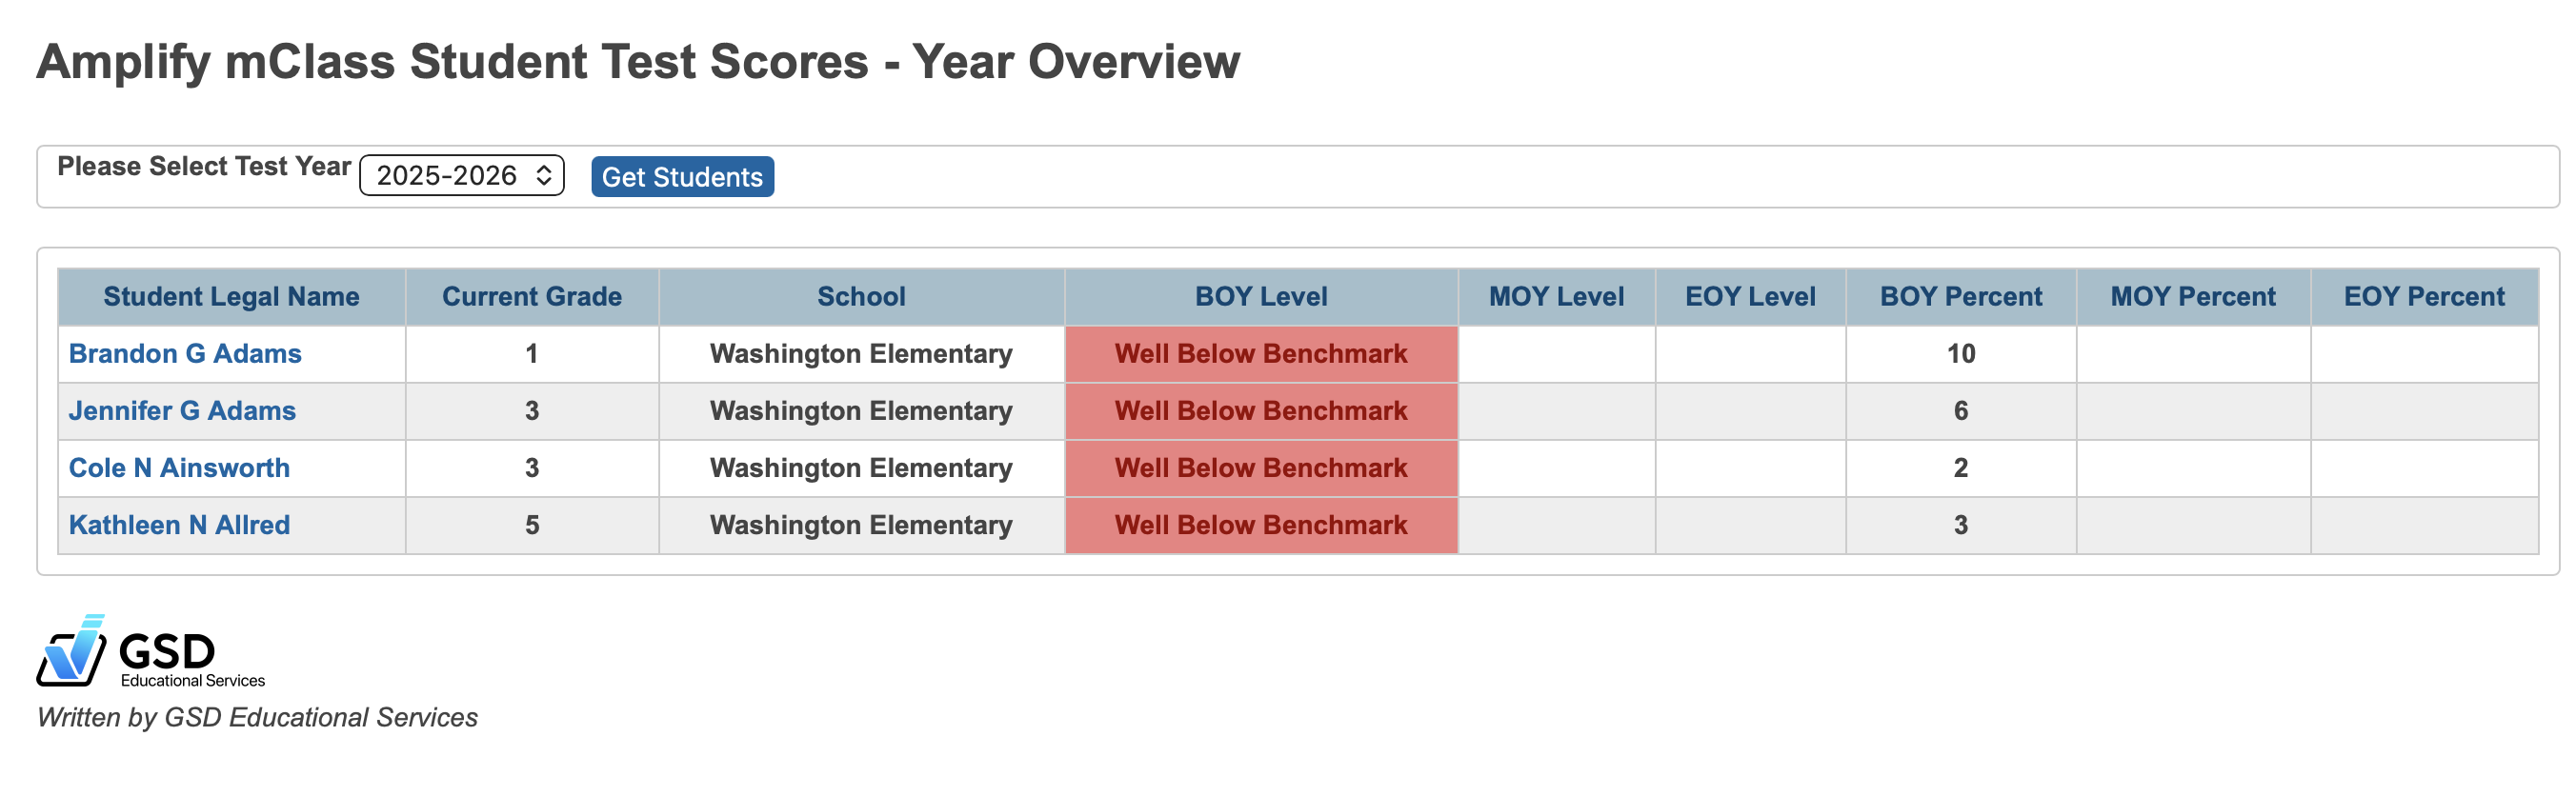The height and width of the screenshot is (796, 2576).
Task: Open the test year dropdown
Action: coord(460,175)
